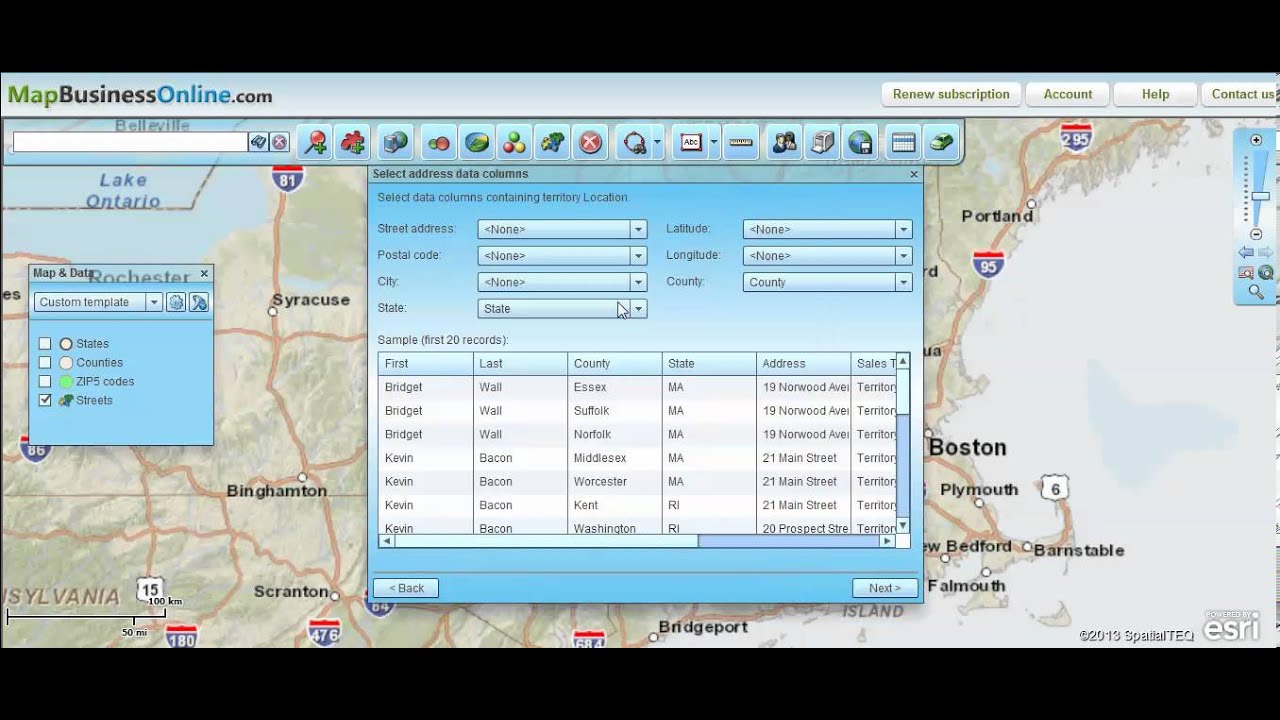Open the radius search tool dropdown arrow
The width and height of the screenshot is (1280, 720).
657,143
